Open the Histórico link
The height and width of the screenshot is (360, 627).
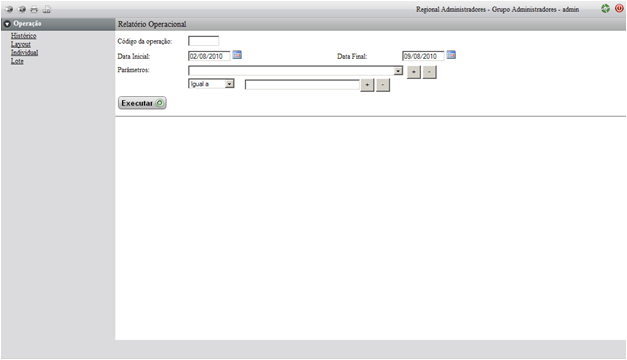24,36
